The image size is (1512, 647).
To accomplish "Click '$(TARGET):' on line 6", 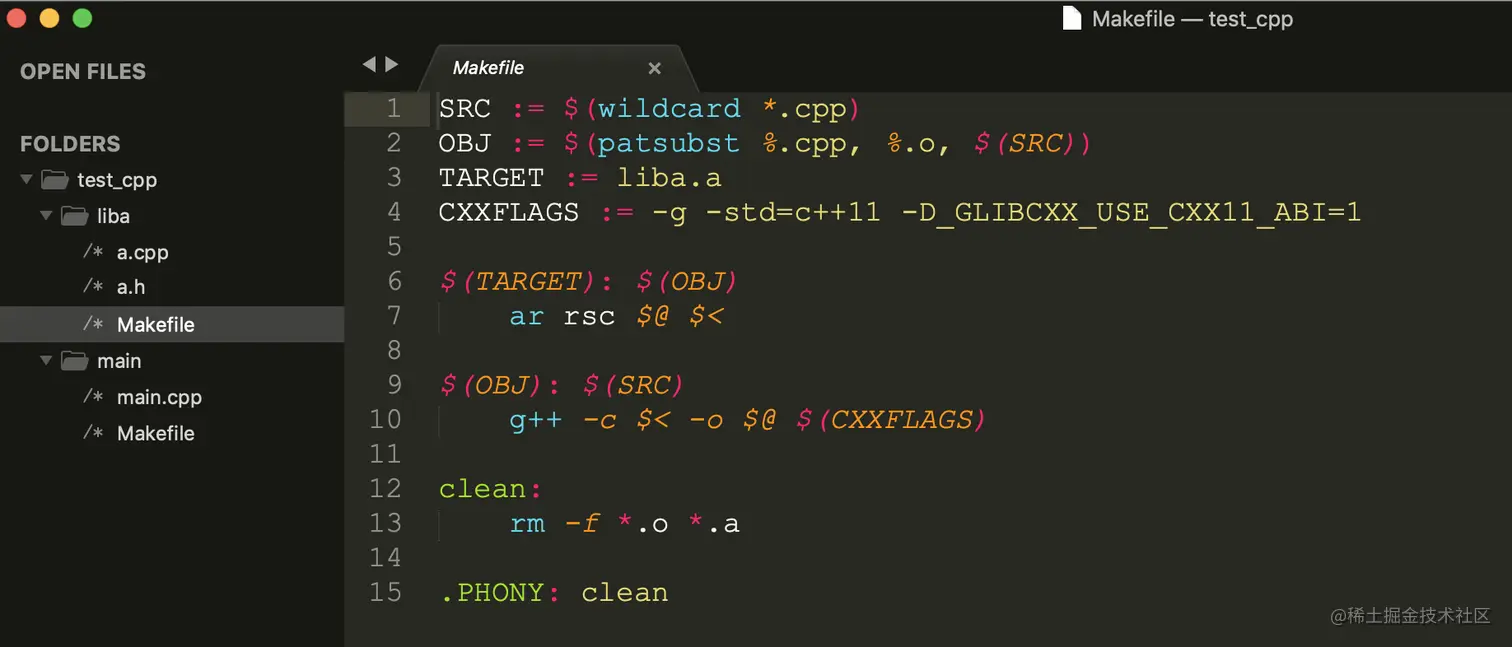I will (x=527, y=281).
